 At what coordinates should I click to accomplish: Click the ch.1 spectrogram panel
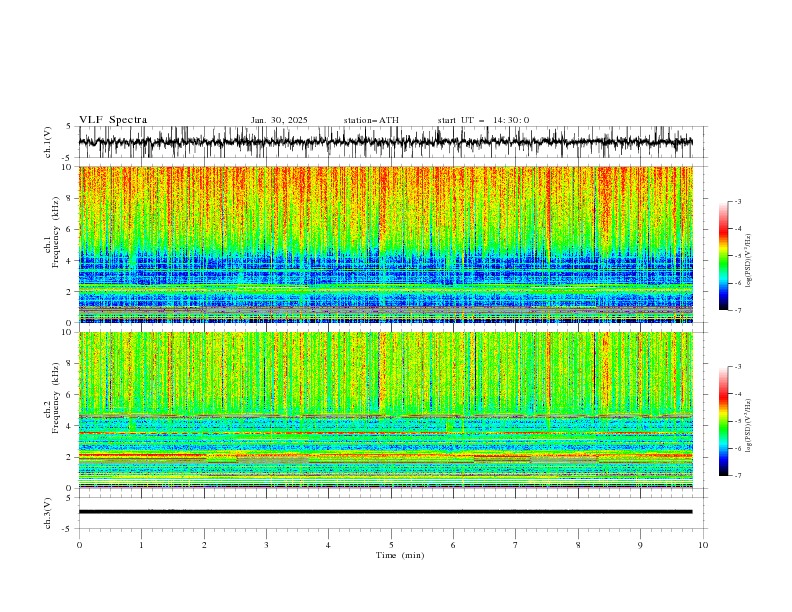(386, 244)
